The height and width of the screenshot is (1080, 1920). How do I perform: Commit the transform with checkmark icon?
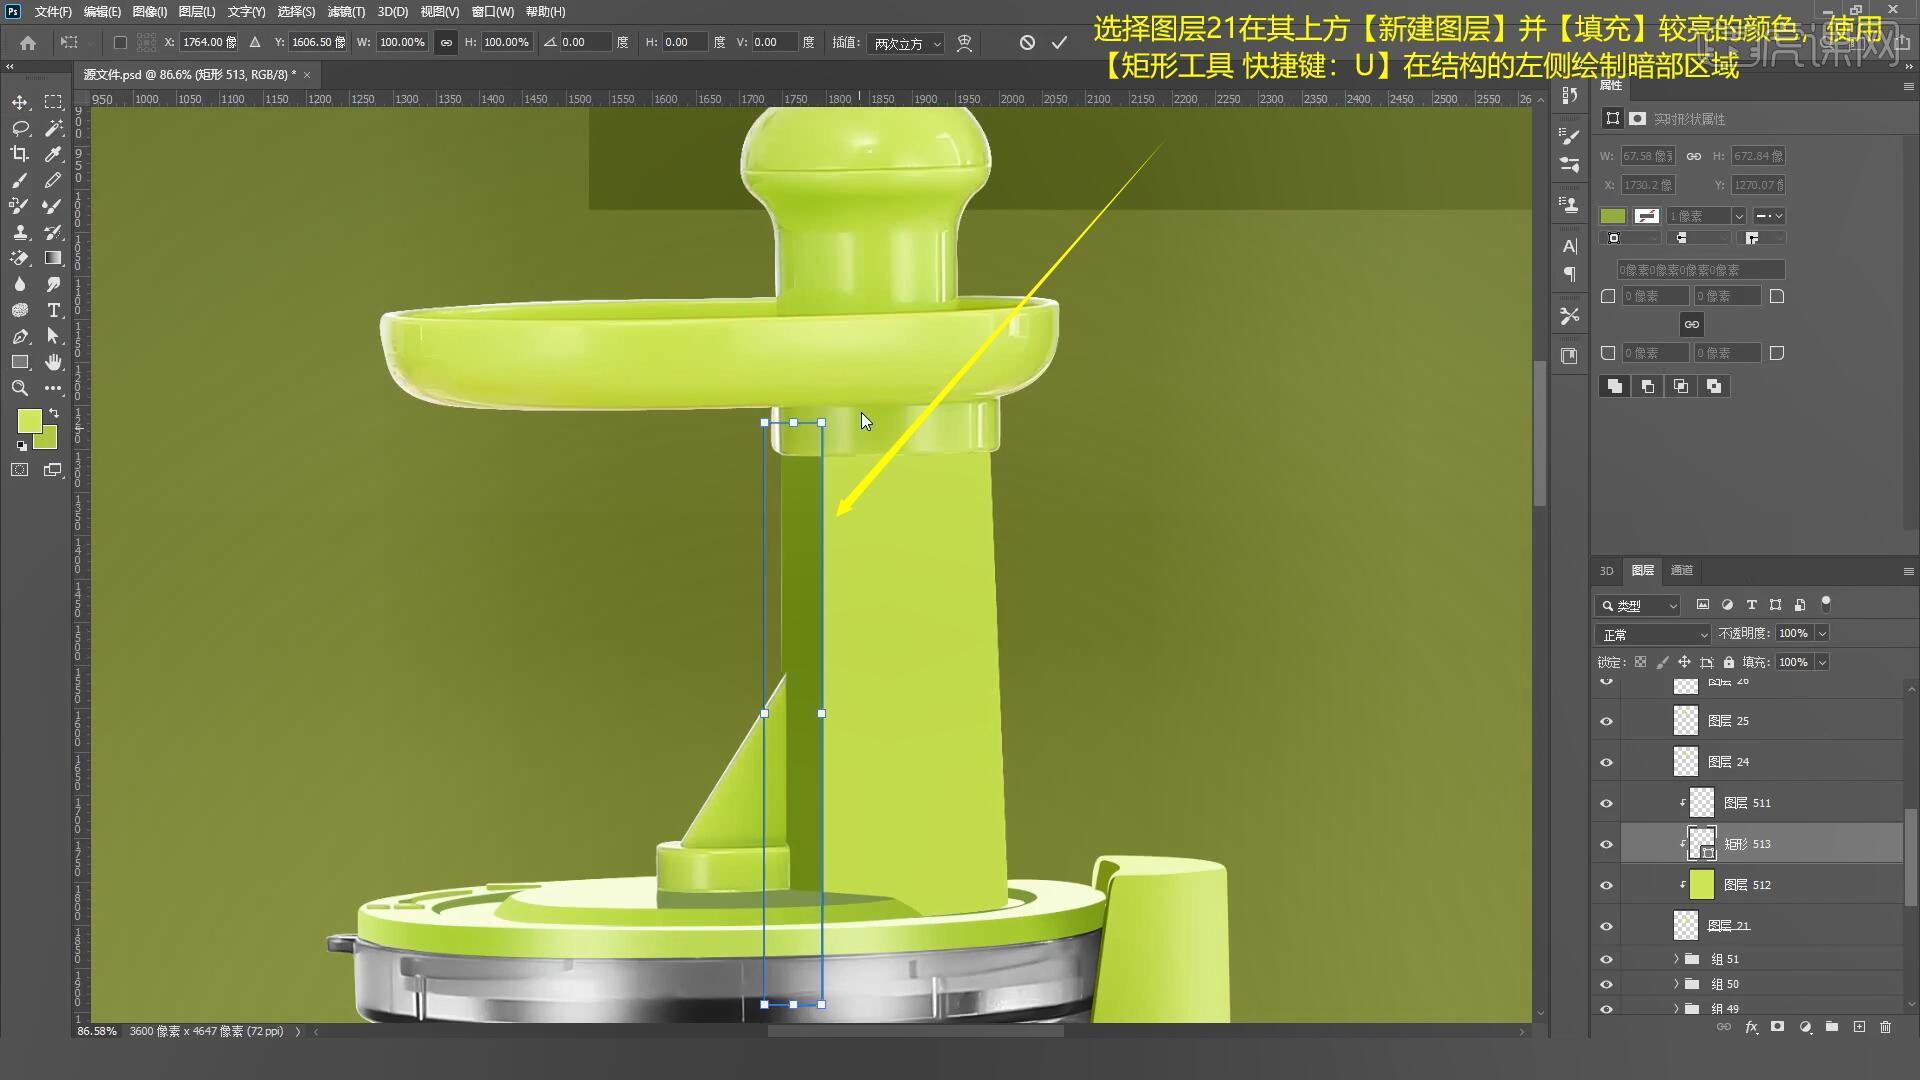click(1059, 42)
